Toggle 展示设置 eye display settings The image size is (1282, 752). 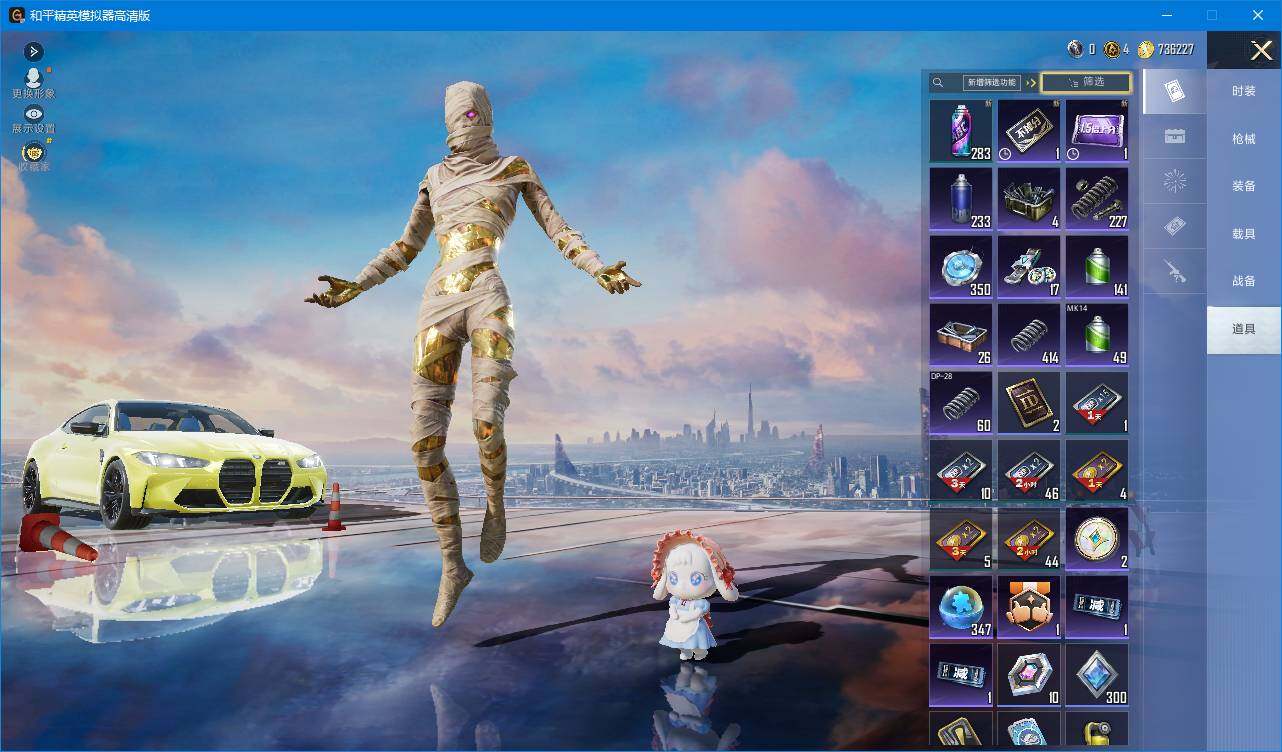[x=33, y=119]
